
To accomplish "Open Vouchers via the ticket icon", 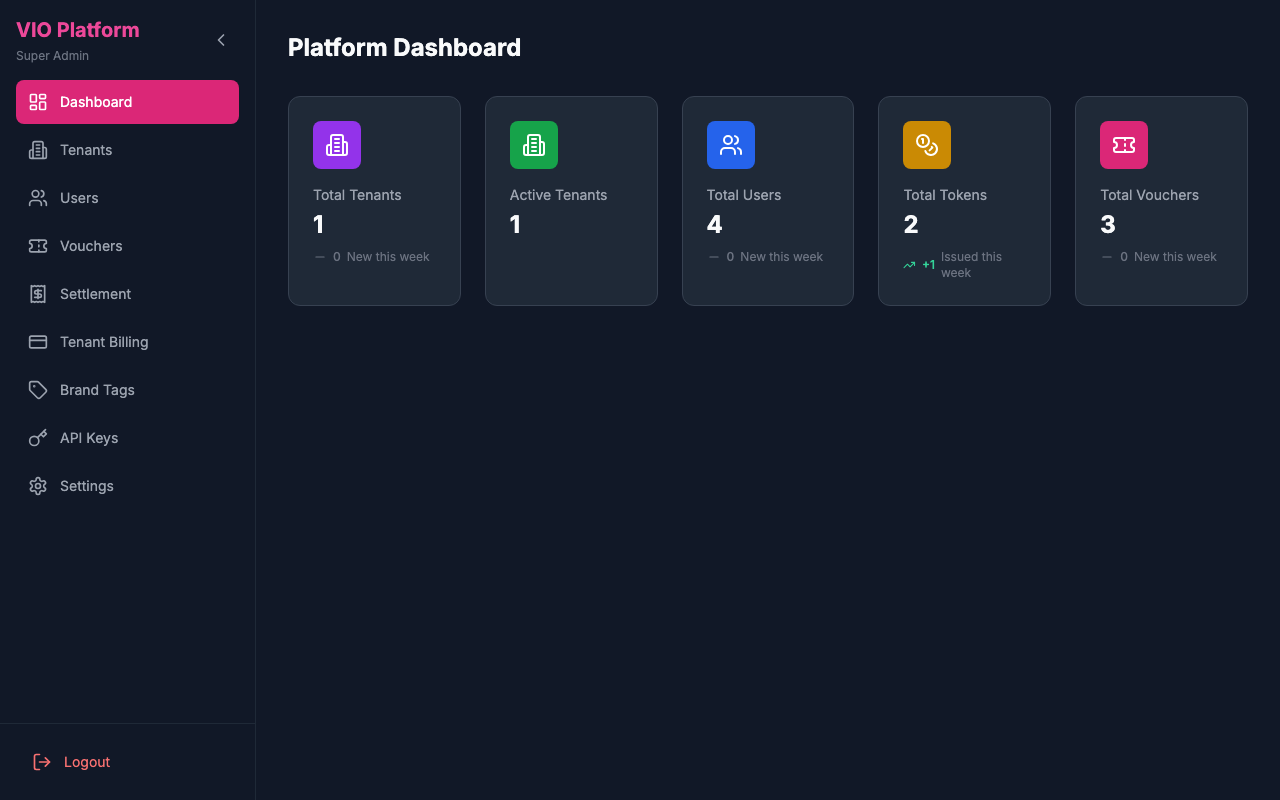I will pyautogui.click(x=37, y=246).
